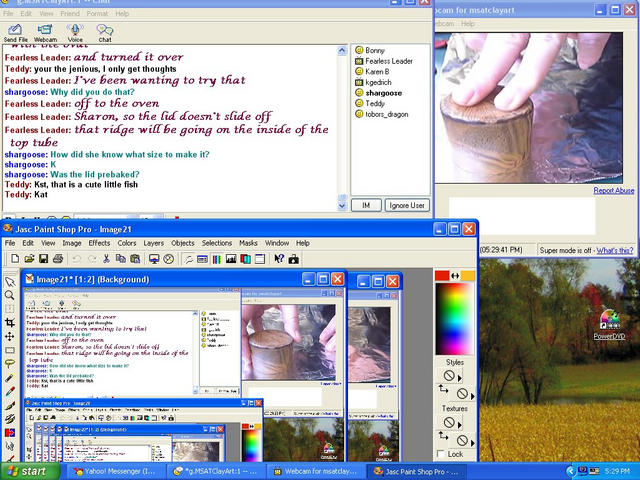This screenshot has height=480, width=640.
Task: Open the Colors menu
Action: [127, 243]
